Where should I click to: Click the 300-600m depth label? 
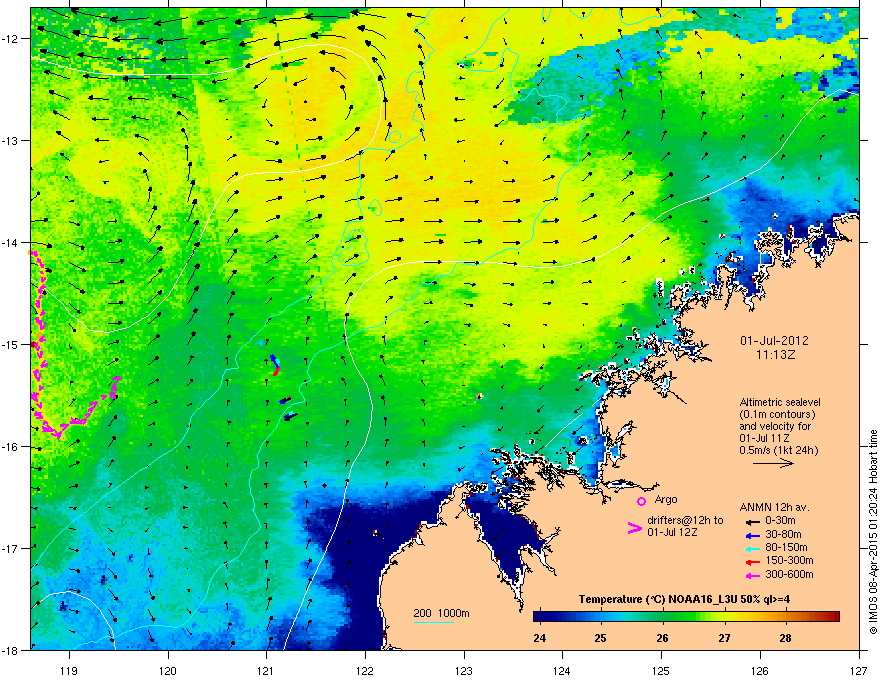coord(789,574)
